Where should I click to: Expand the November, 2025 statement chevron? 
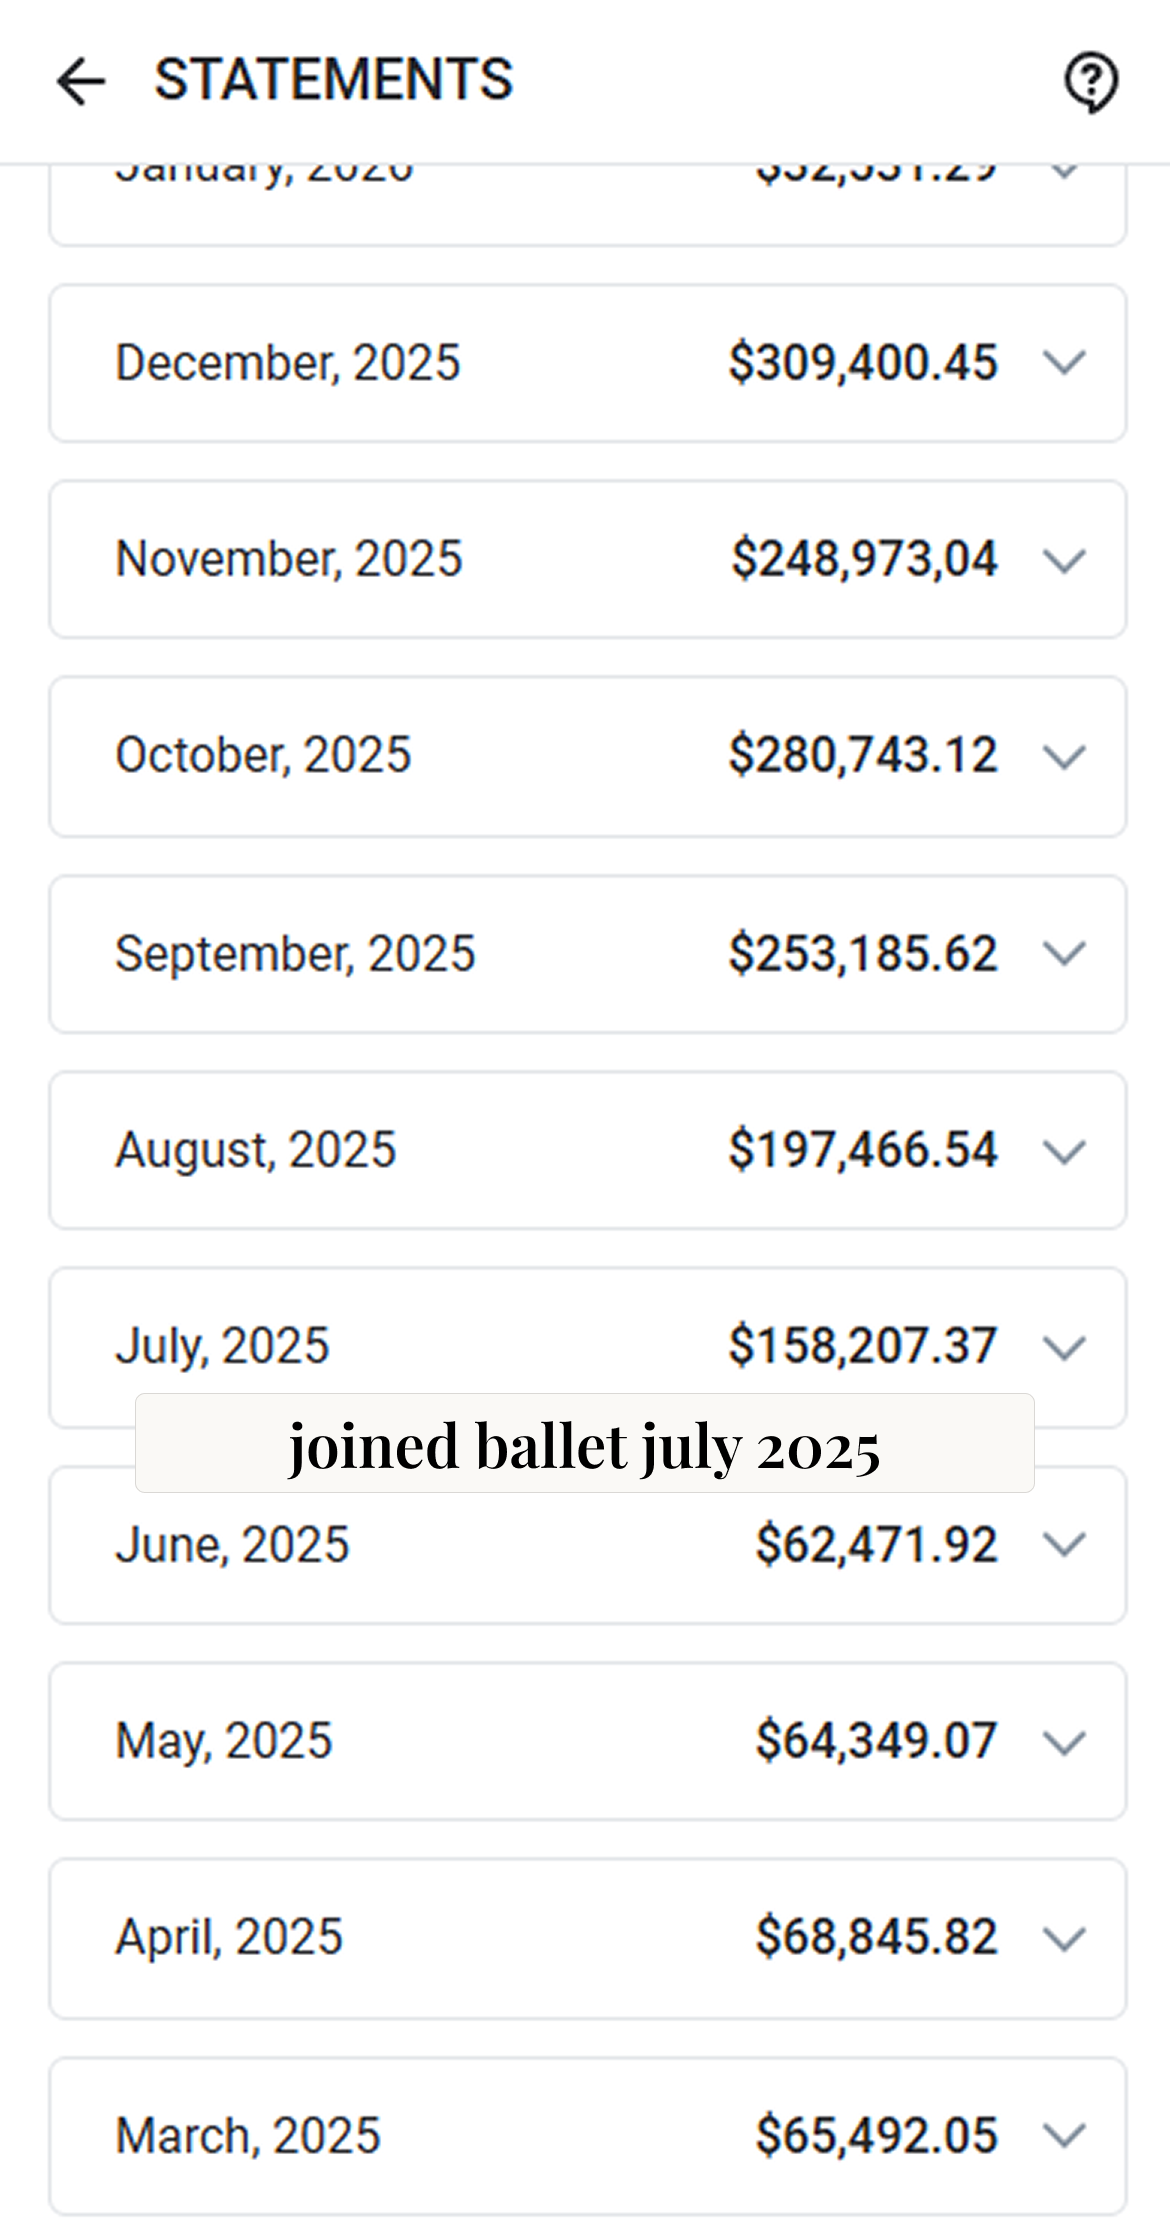point(1064,560)
